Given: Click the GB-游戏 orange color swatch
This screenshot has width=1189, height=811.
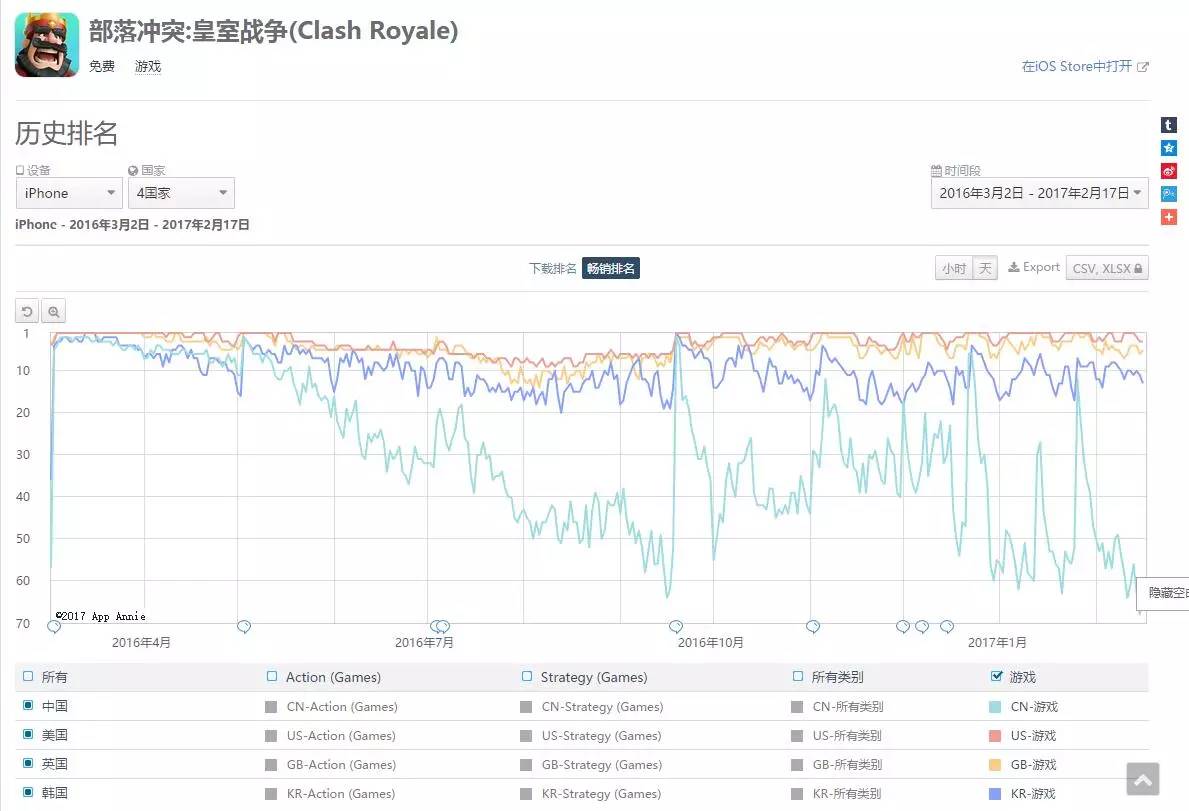Looking at the screenshot, I should coord(996,765).
